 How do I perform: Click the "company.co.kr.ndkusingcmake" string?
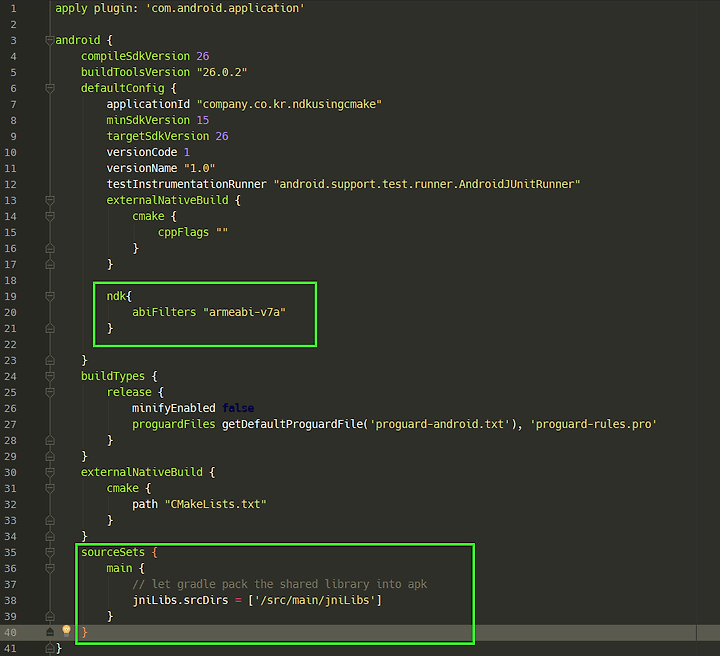click(x=289, y=104)
